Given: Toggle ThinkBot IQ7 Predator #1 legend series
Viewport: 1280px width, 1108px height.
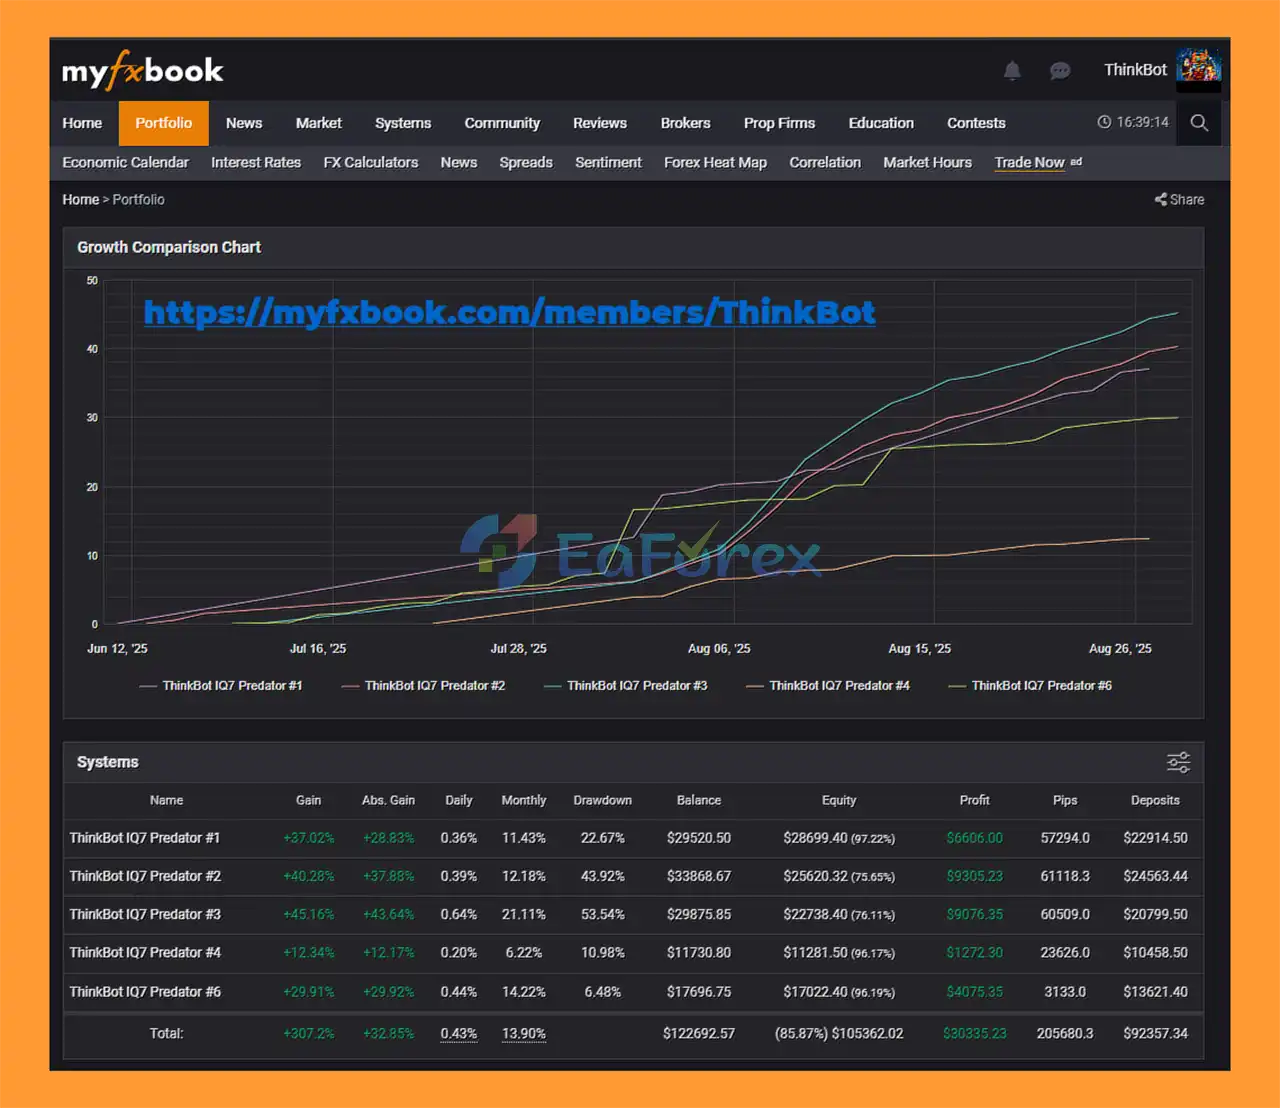Looking at the screenshot, I should 231,686.
